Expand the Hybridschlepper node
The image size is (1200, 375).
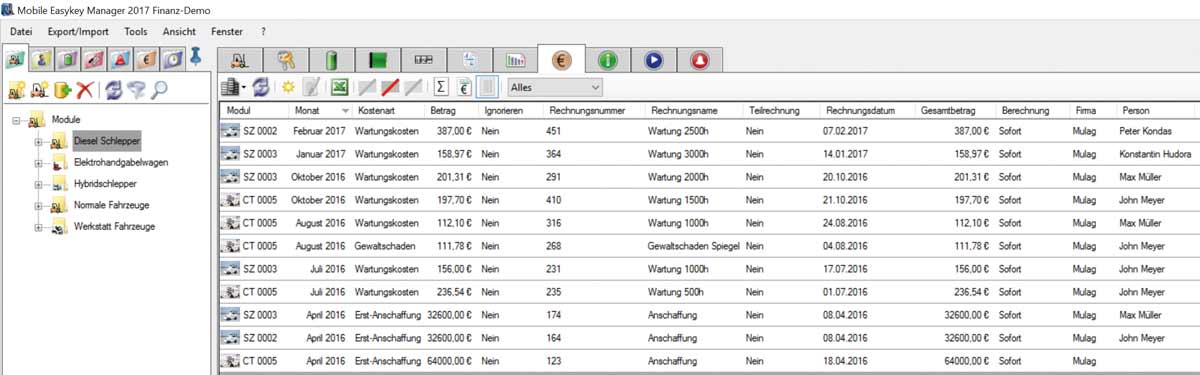point(39,184)
